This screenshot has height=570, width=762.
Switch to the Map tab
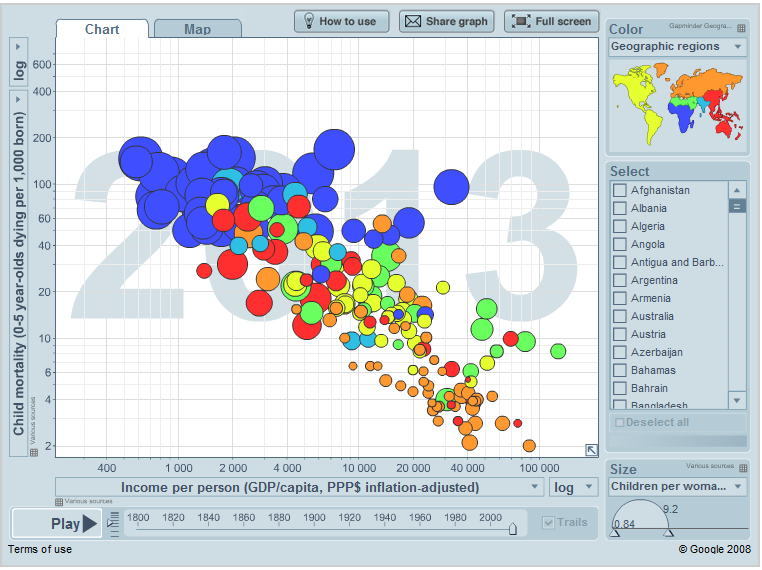pos(198,29)
